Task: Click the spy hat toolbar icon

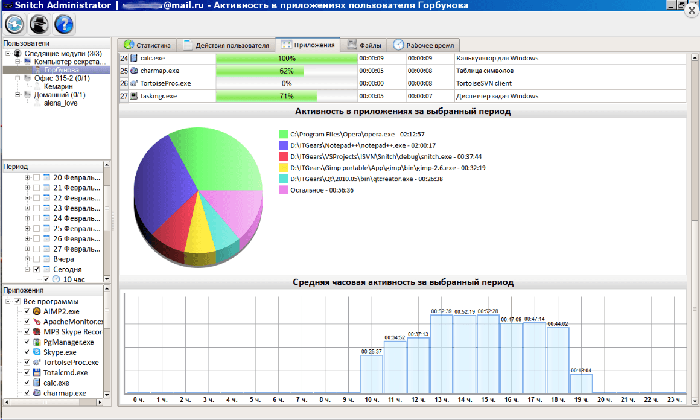Action: (x=39, y=24)
